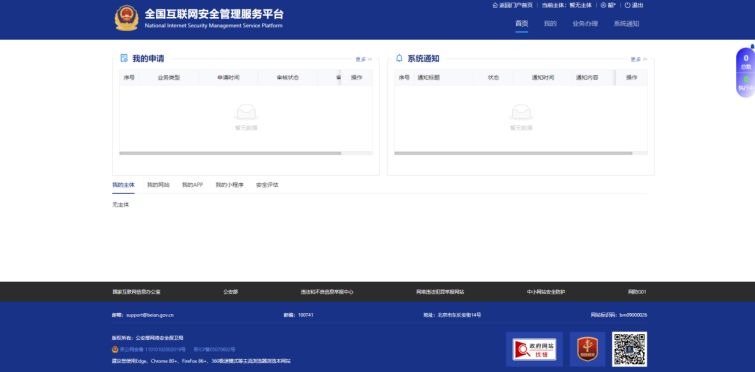
Task: Expand 更多 in the 系统通知 panel
Action: (x=638, y=59)
